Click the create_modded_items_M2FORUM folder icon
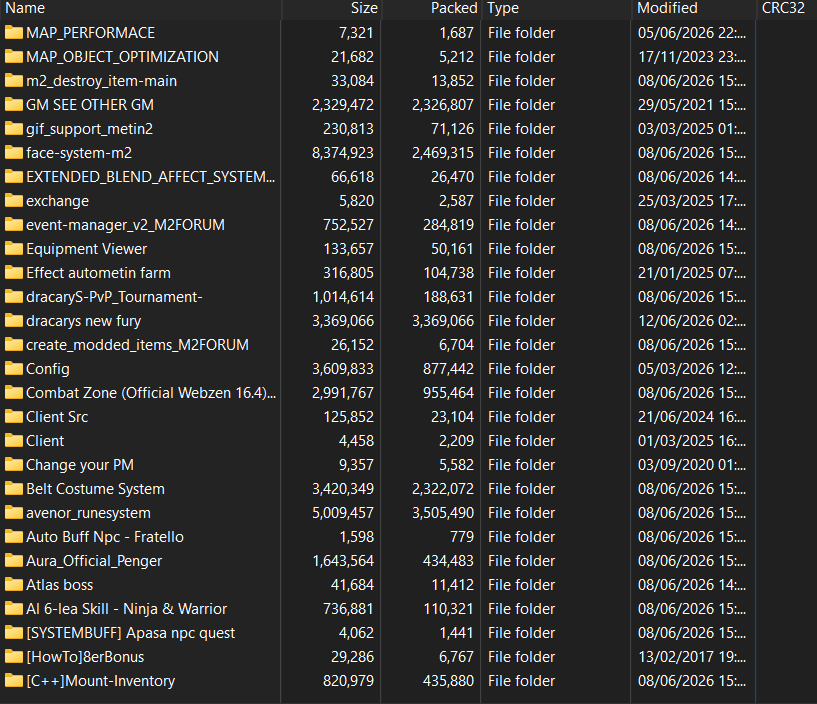Screen dimensions: 817x704 [14, 344]
